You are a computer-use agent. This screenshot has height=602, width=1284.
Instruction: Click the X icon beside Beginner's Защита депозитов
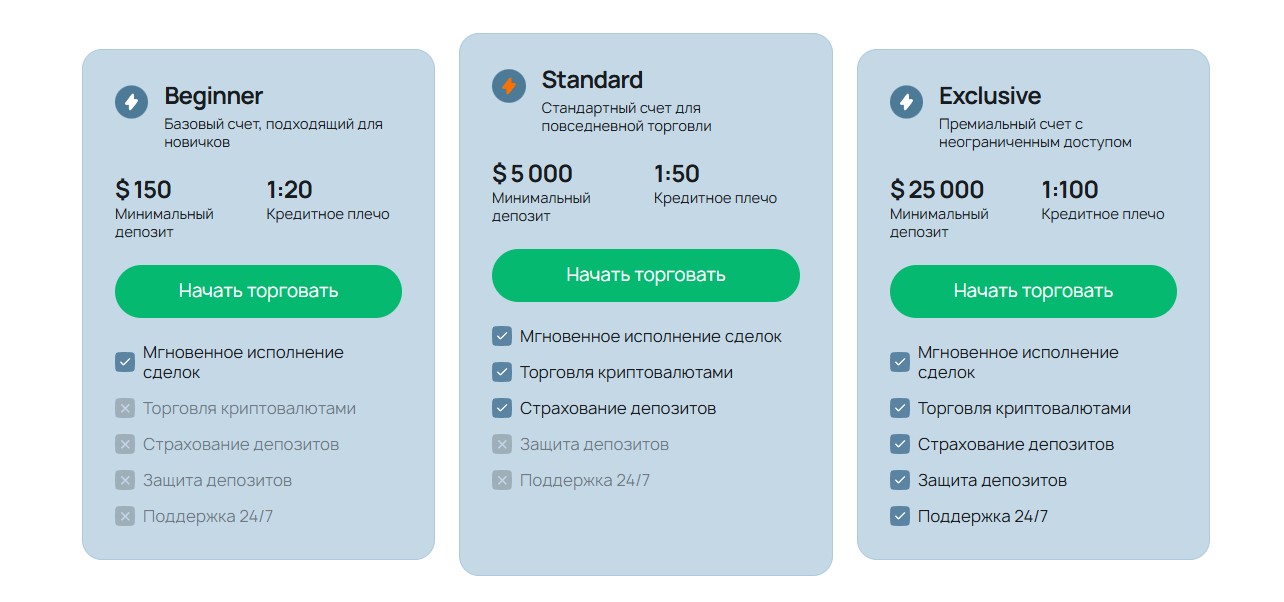[x=125, y=480]
